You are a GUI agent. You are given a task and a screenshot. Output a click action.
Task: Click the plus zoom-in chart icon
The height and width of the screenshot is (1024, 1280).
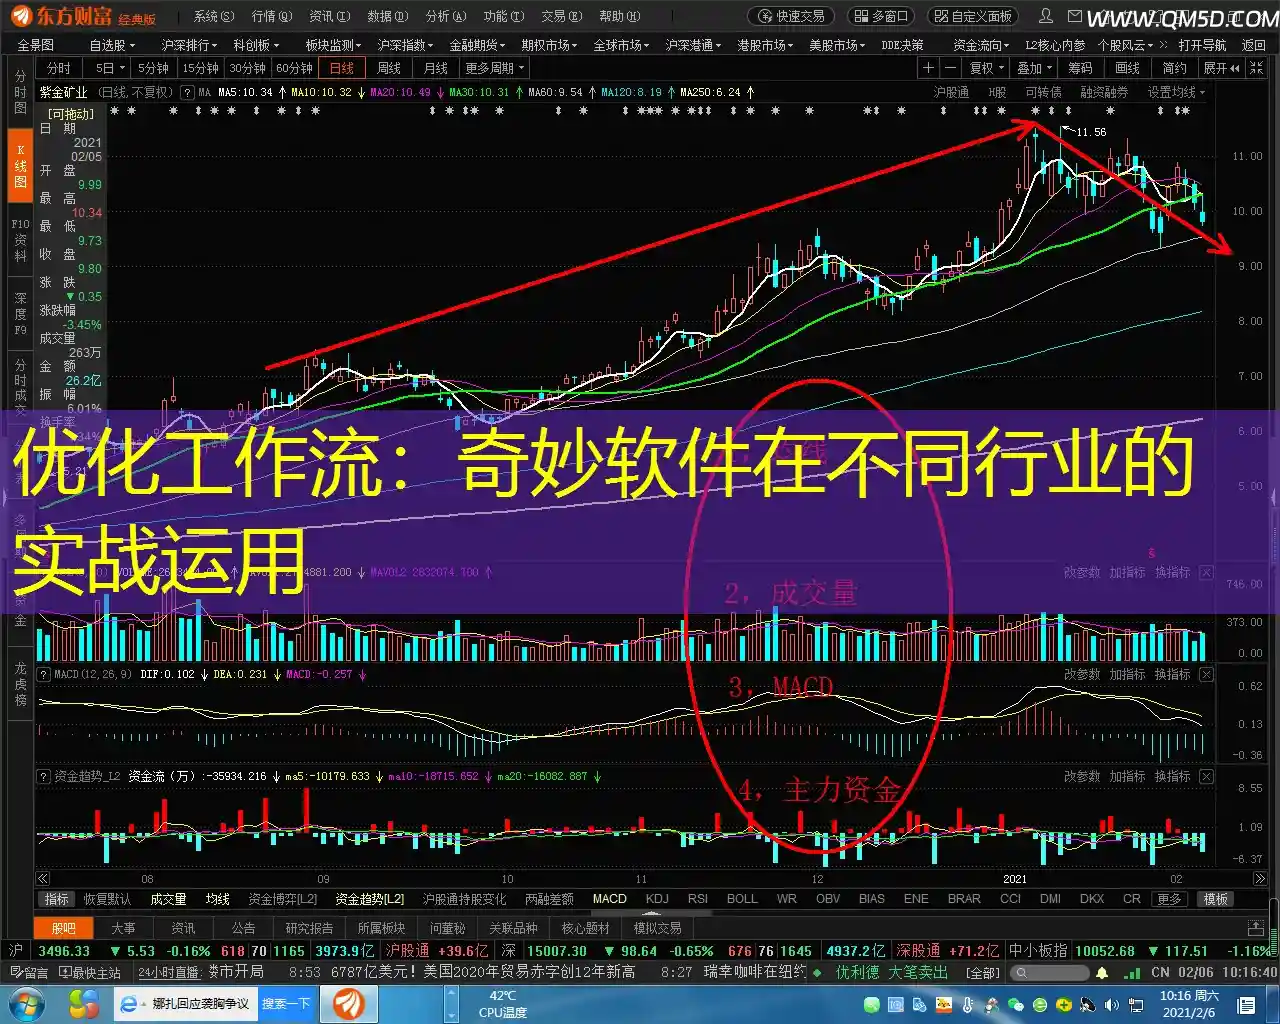[x=928, y=68]
